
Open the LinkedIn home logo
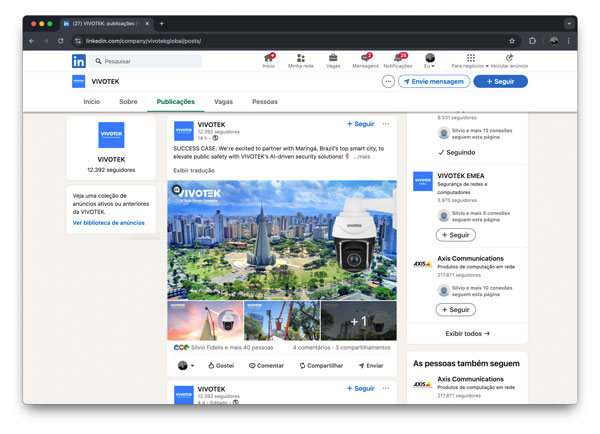[79, 61]
